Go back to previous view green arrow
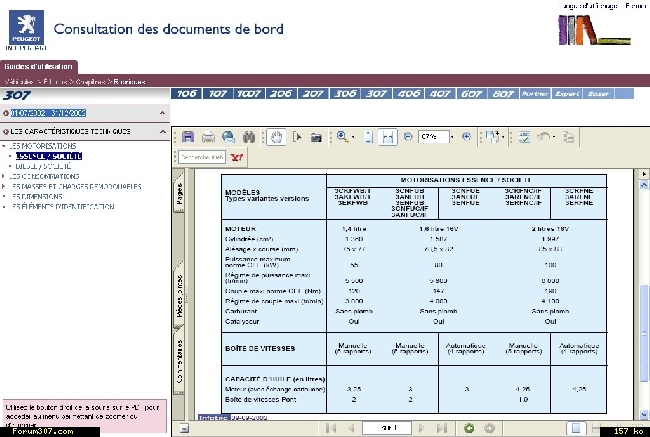The height and width of the screenshot is (437, 650). [x=469, y=428]
